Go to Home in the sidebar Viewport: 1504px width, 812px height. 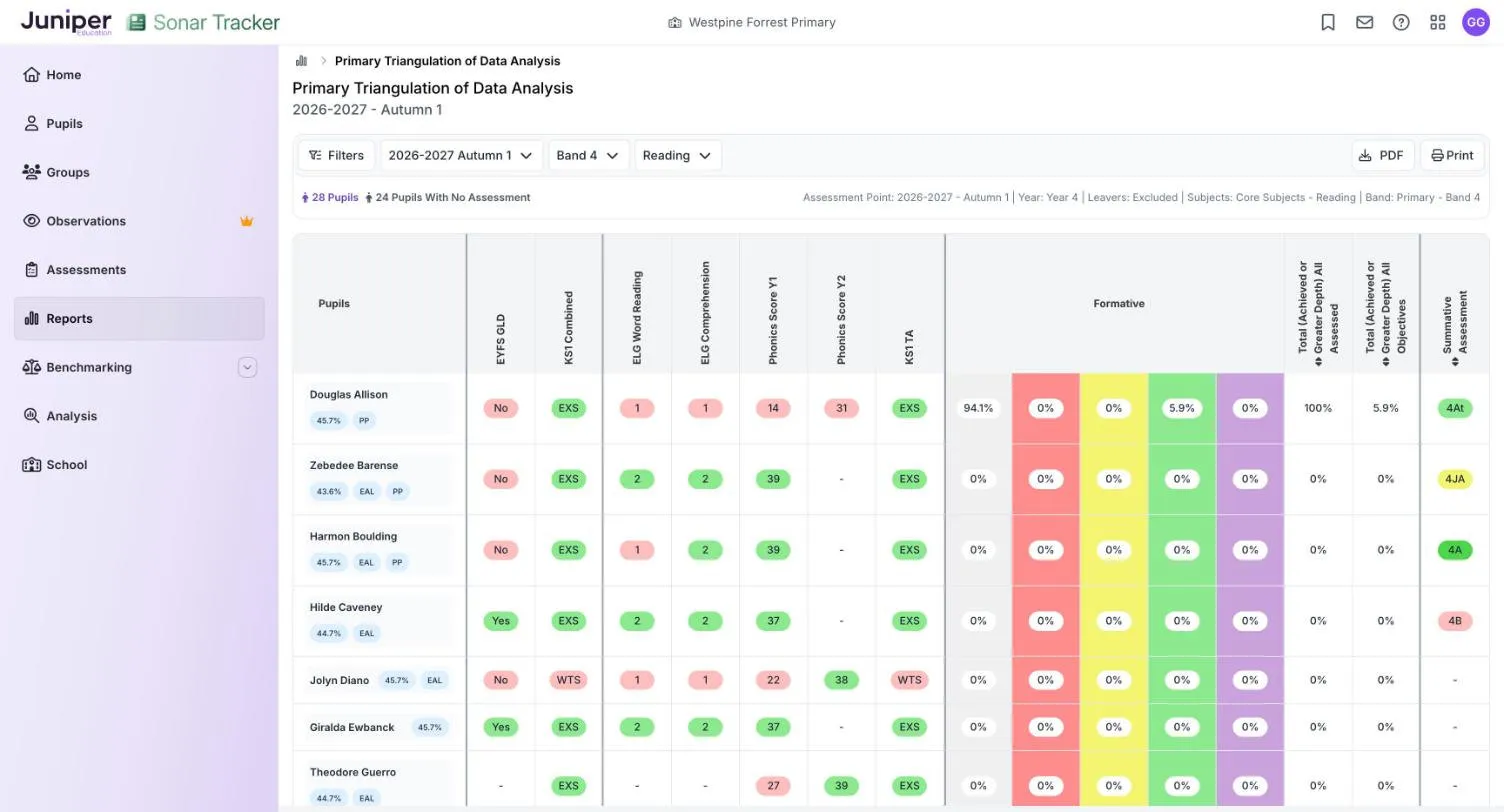click(139, 75)
